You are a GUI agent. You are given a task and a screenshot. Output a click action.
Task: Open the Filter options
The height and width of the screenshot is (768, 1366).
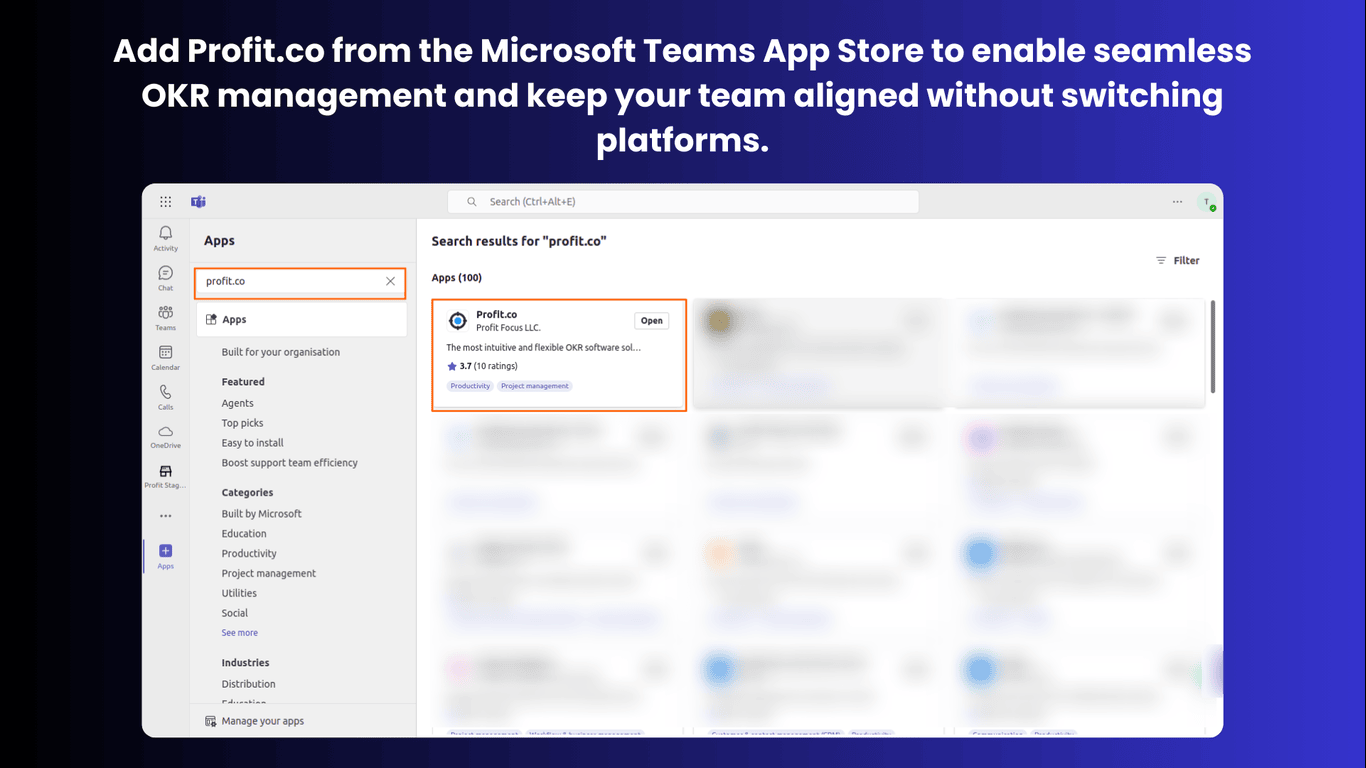[x=1178, y=260]
